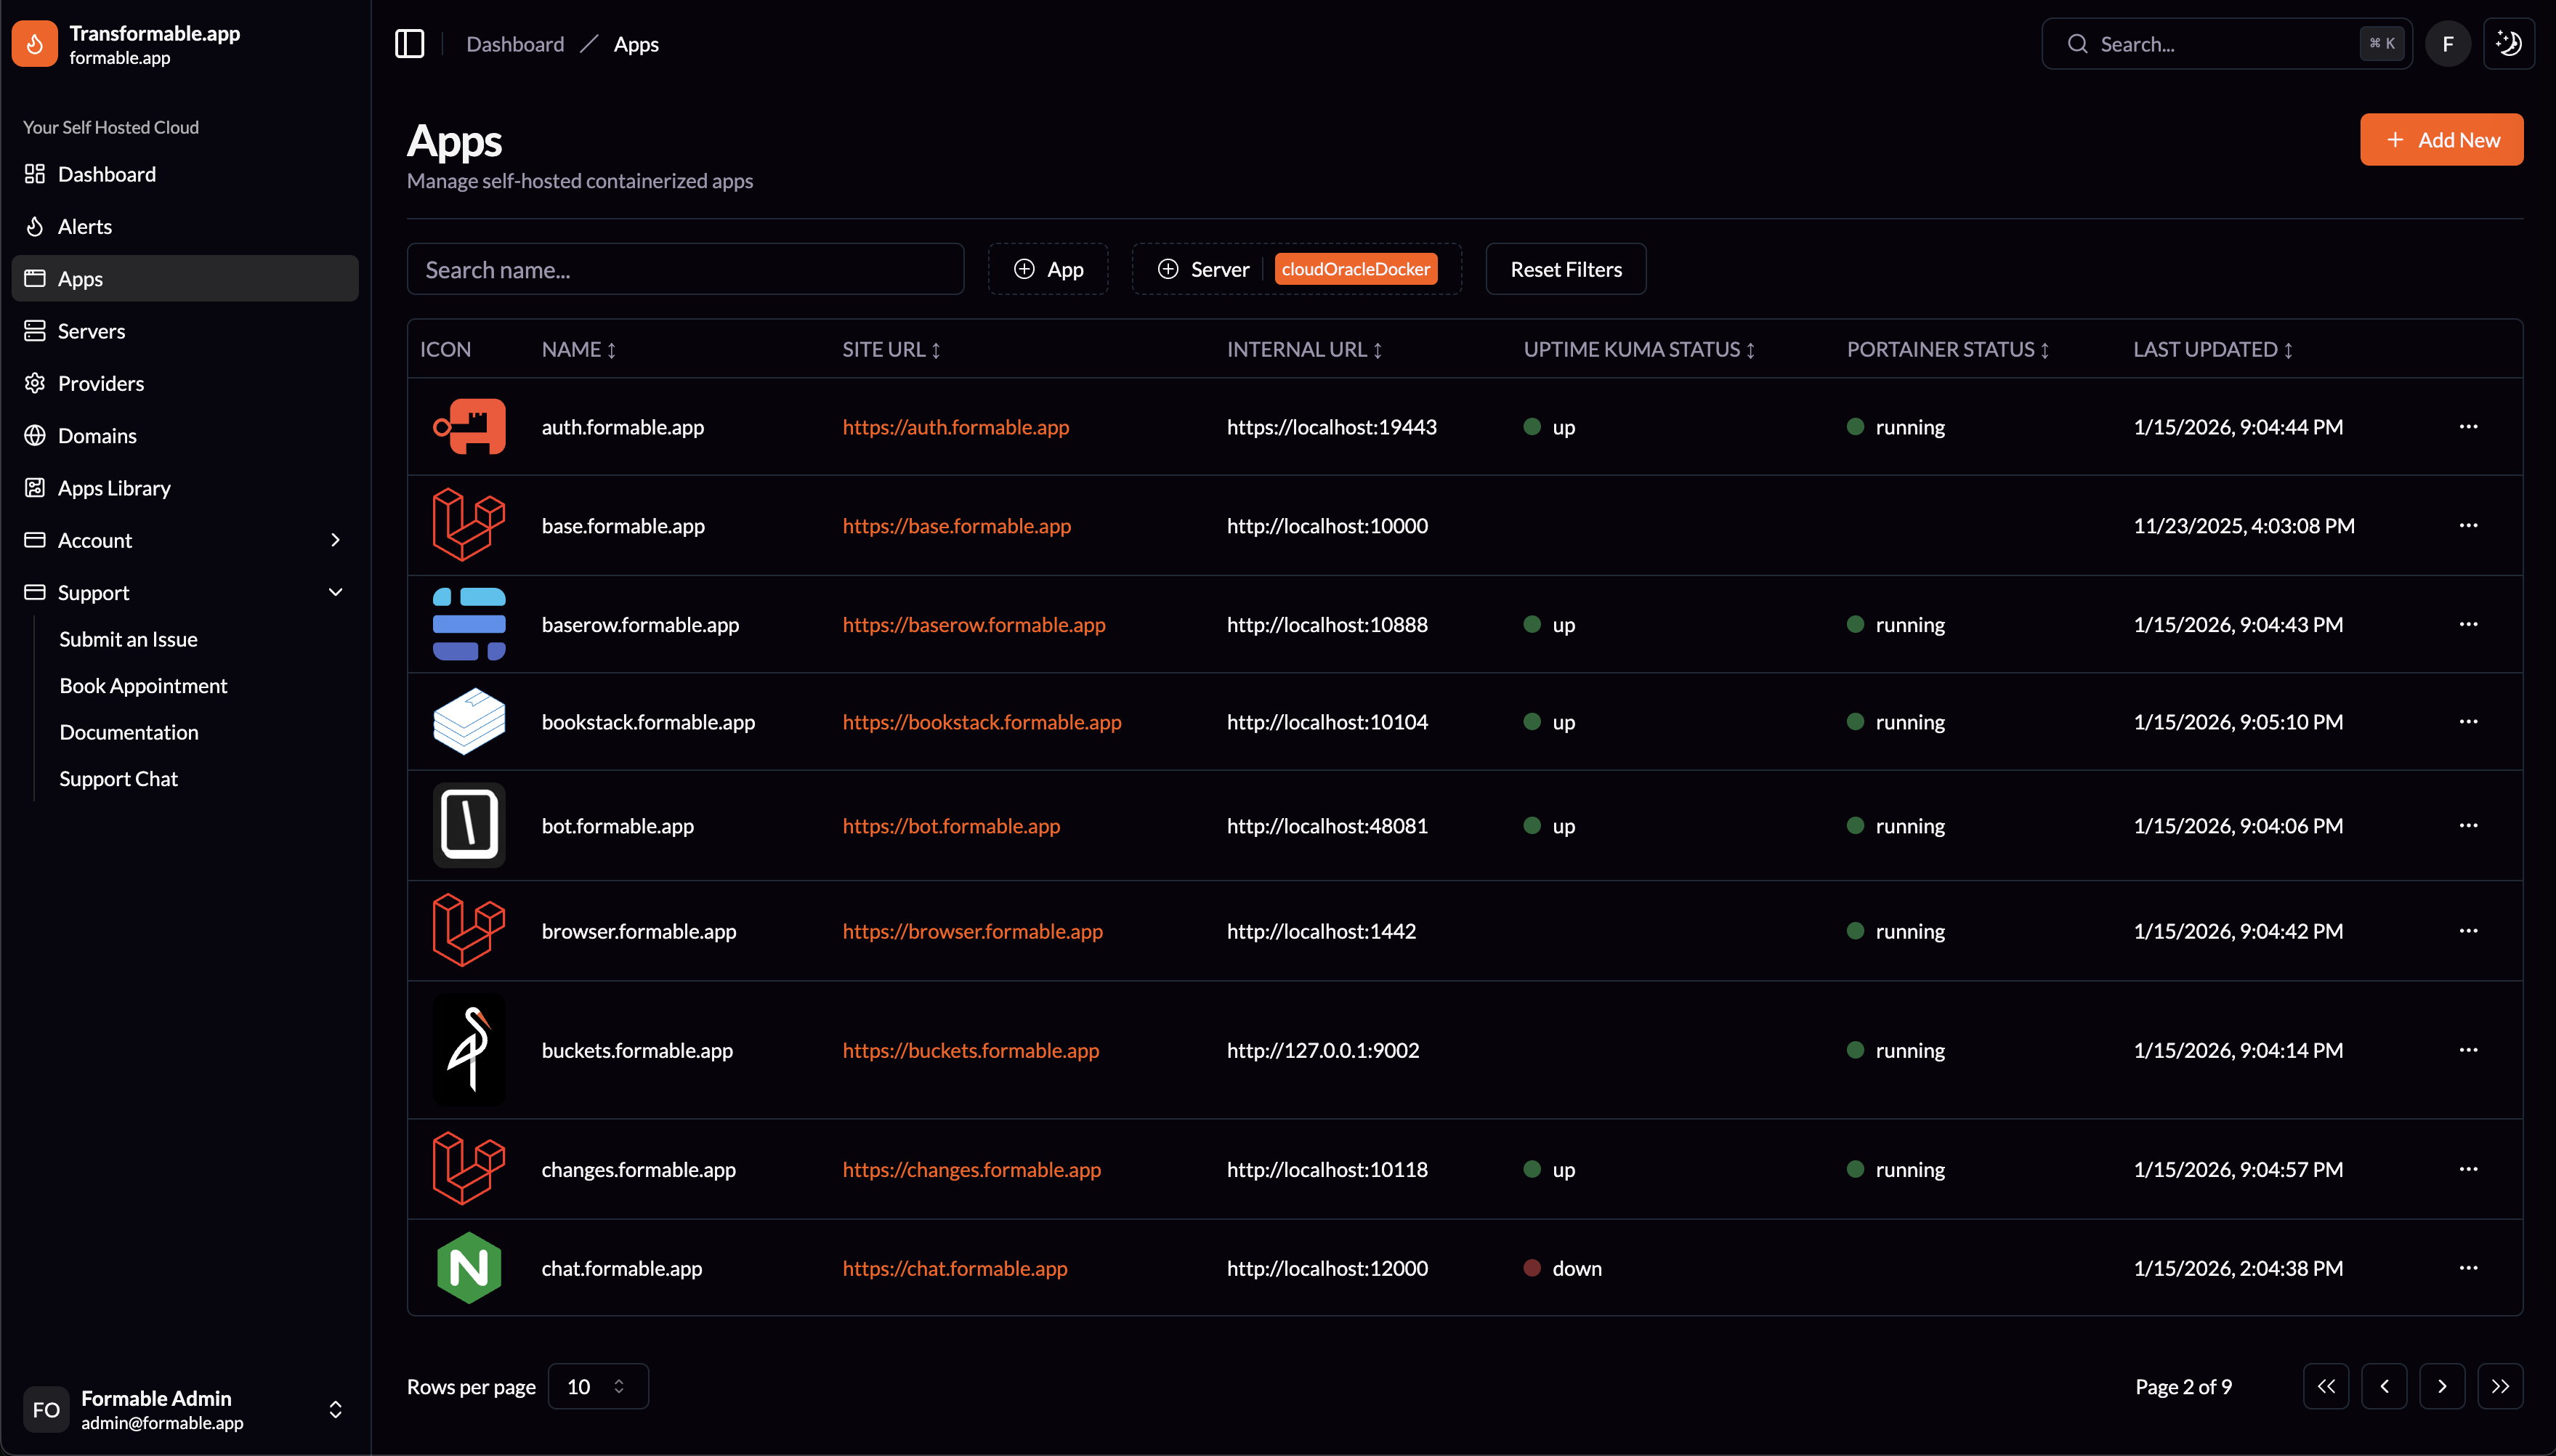Click the Add New button
Screen dimensions: 2556x1456
pyautogui.click(x=2441, y=140)
